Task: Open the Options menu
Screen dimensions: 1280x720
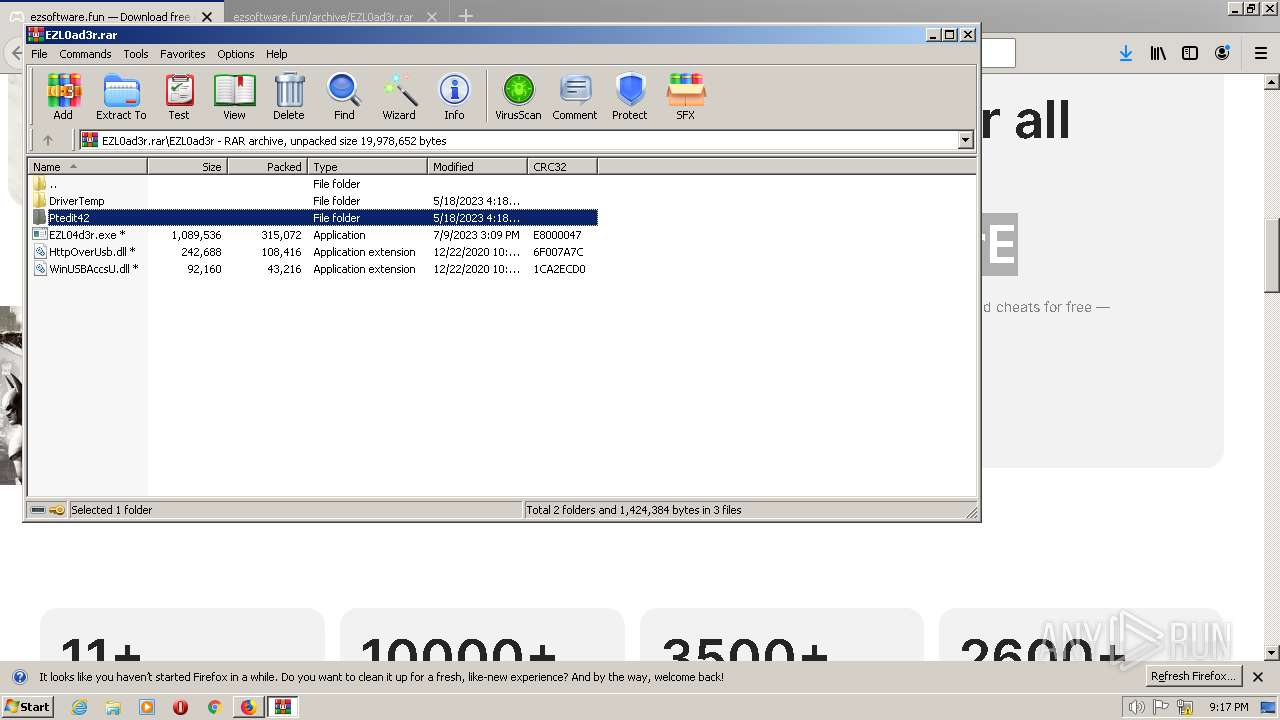Action: pyautogui.click(x=236, y=54)
